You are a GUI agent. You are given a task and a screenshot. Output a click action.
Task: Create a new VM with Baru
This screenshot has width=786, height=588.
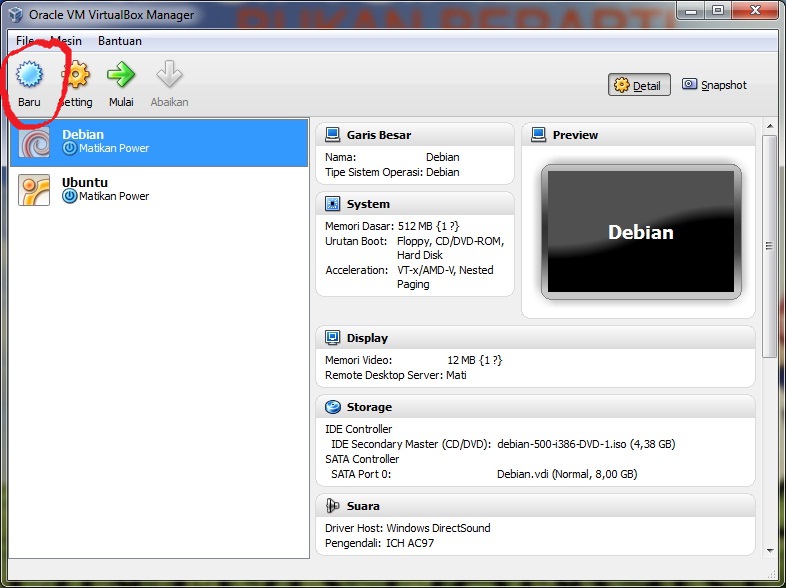(x=29, y=84)
